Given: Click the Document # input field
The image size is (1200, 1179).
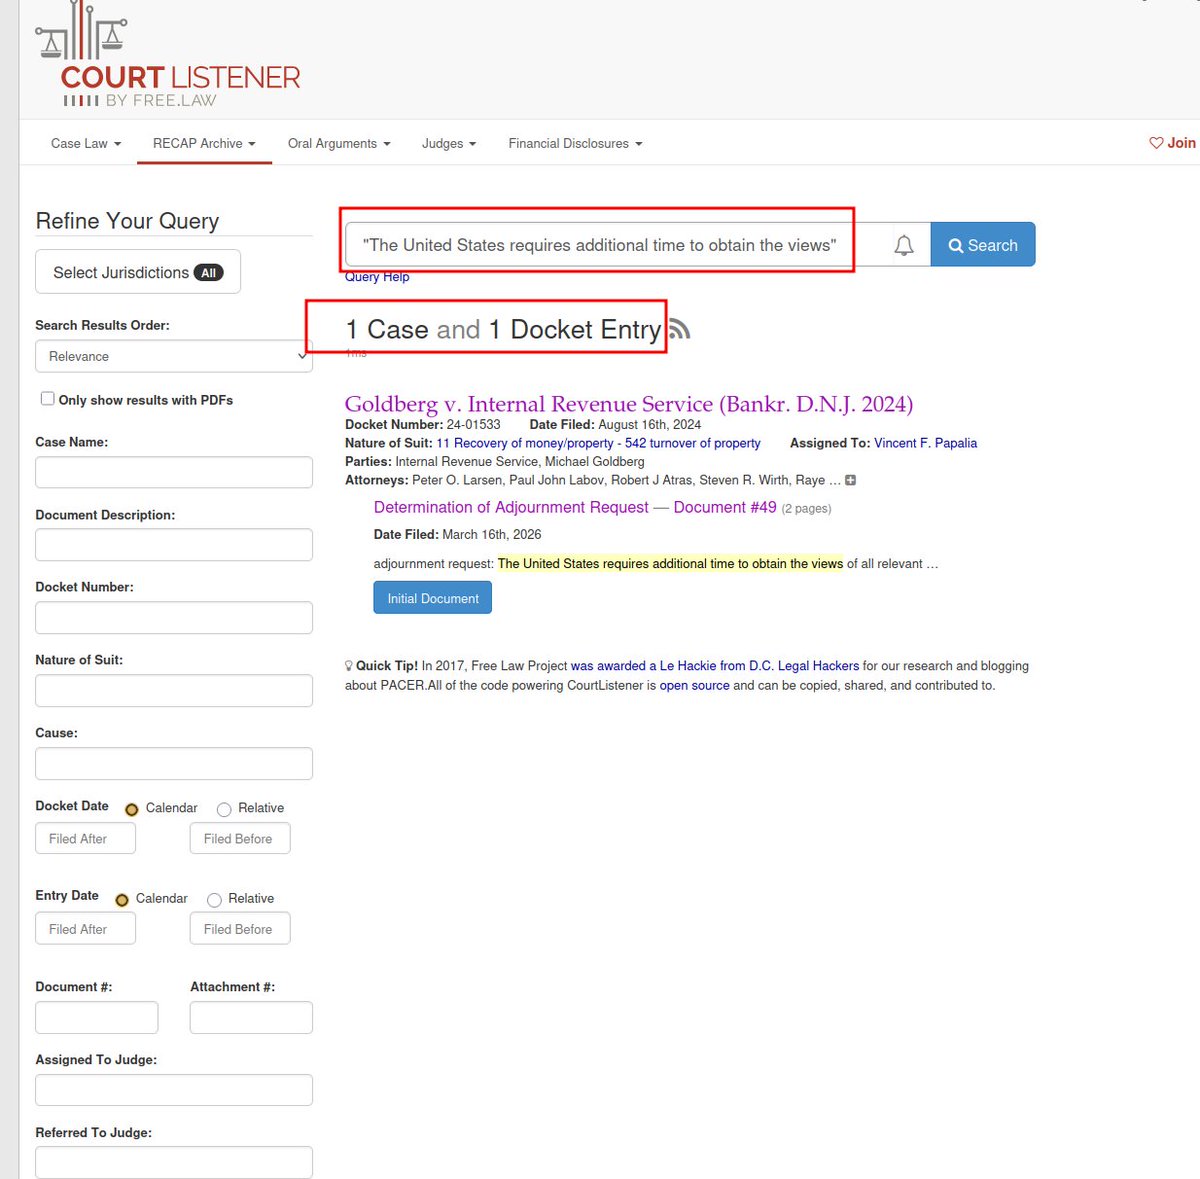Looking at the screenshot, I should click(97, 1018).
